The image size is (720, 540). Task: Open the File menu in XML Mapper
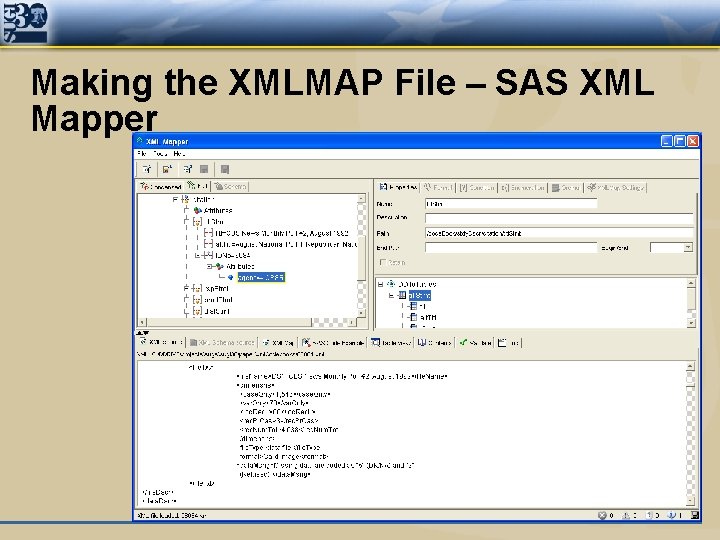142,154
